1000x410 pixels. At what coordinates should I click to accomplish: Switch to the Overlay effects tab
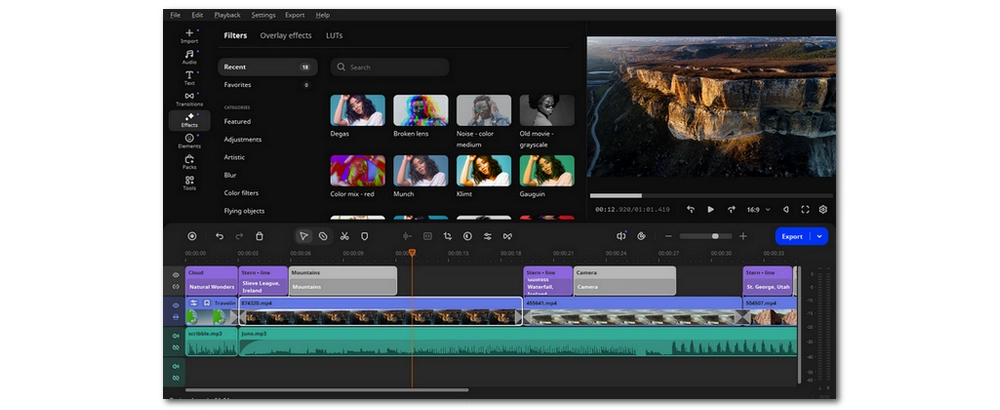[x=285, y=35]
